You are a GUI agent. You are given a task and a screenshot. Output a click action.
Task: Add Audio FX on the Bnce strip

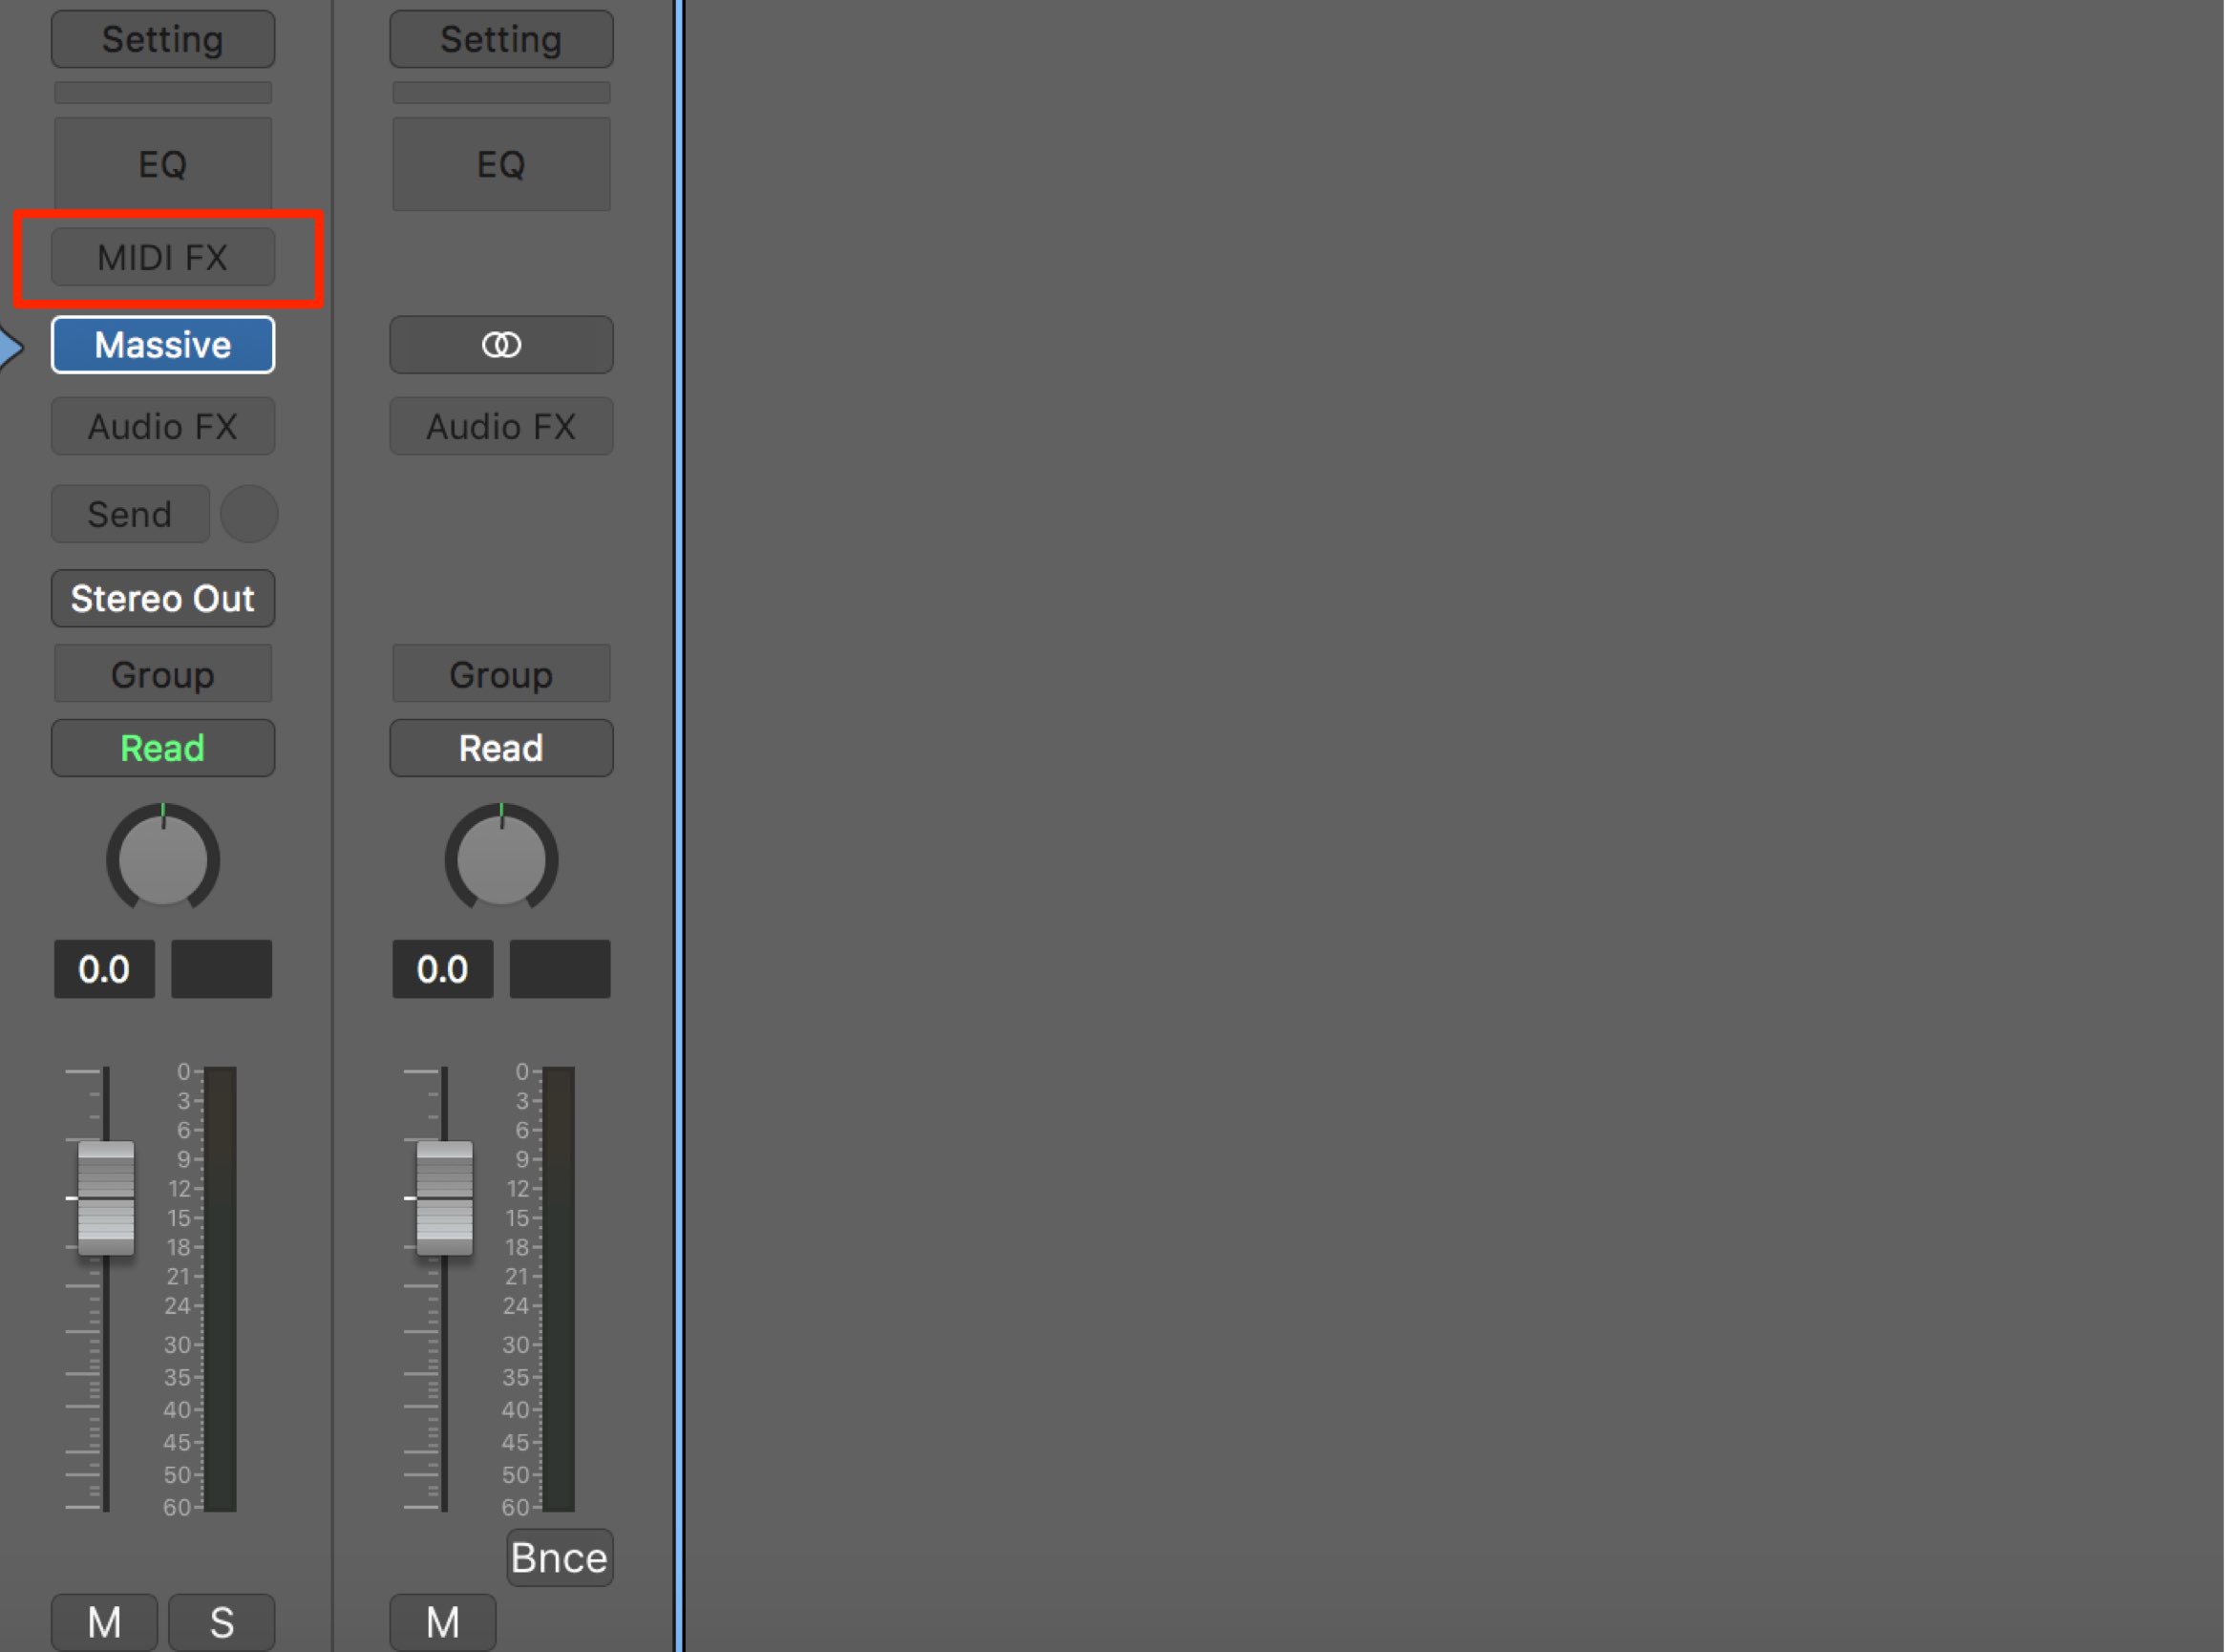coord(501,427)
